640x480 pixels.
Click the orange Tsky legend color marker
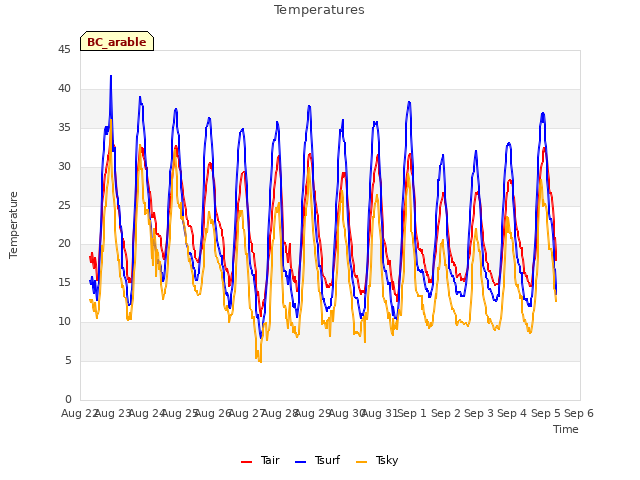tap(362, 462)
